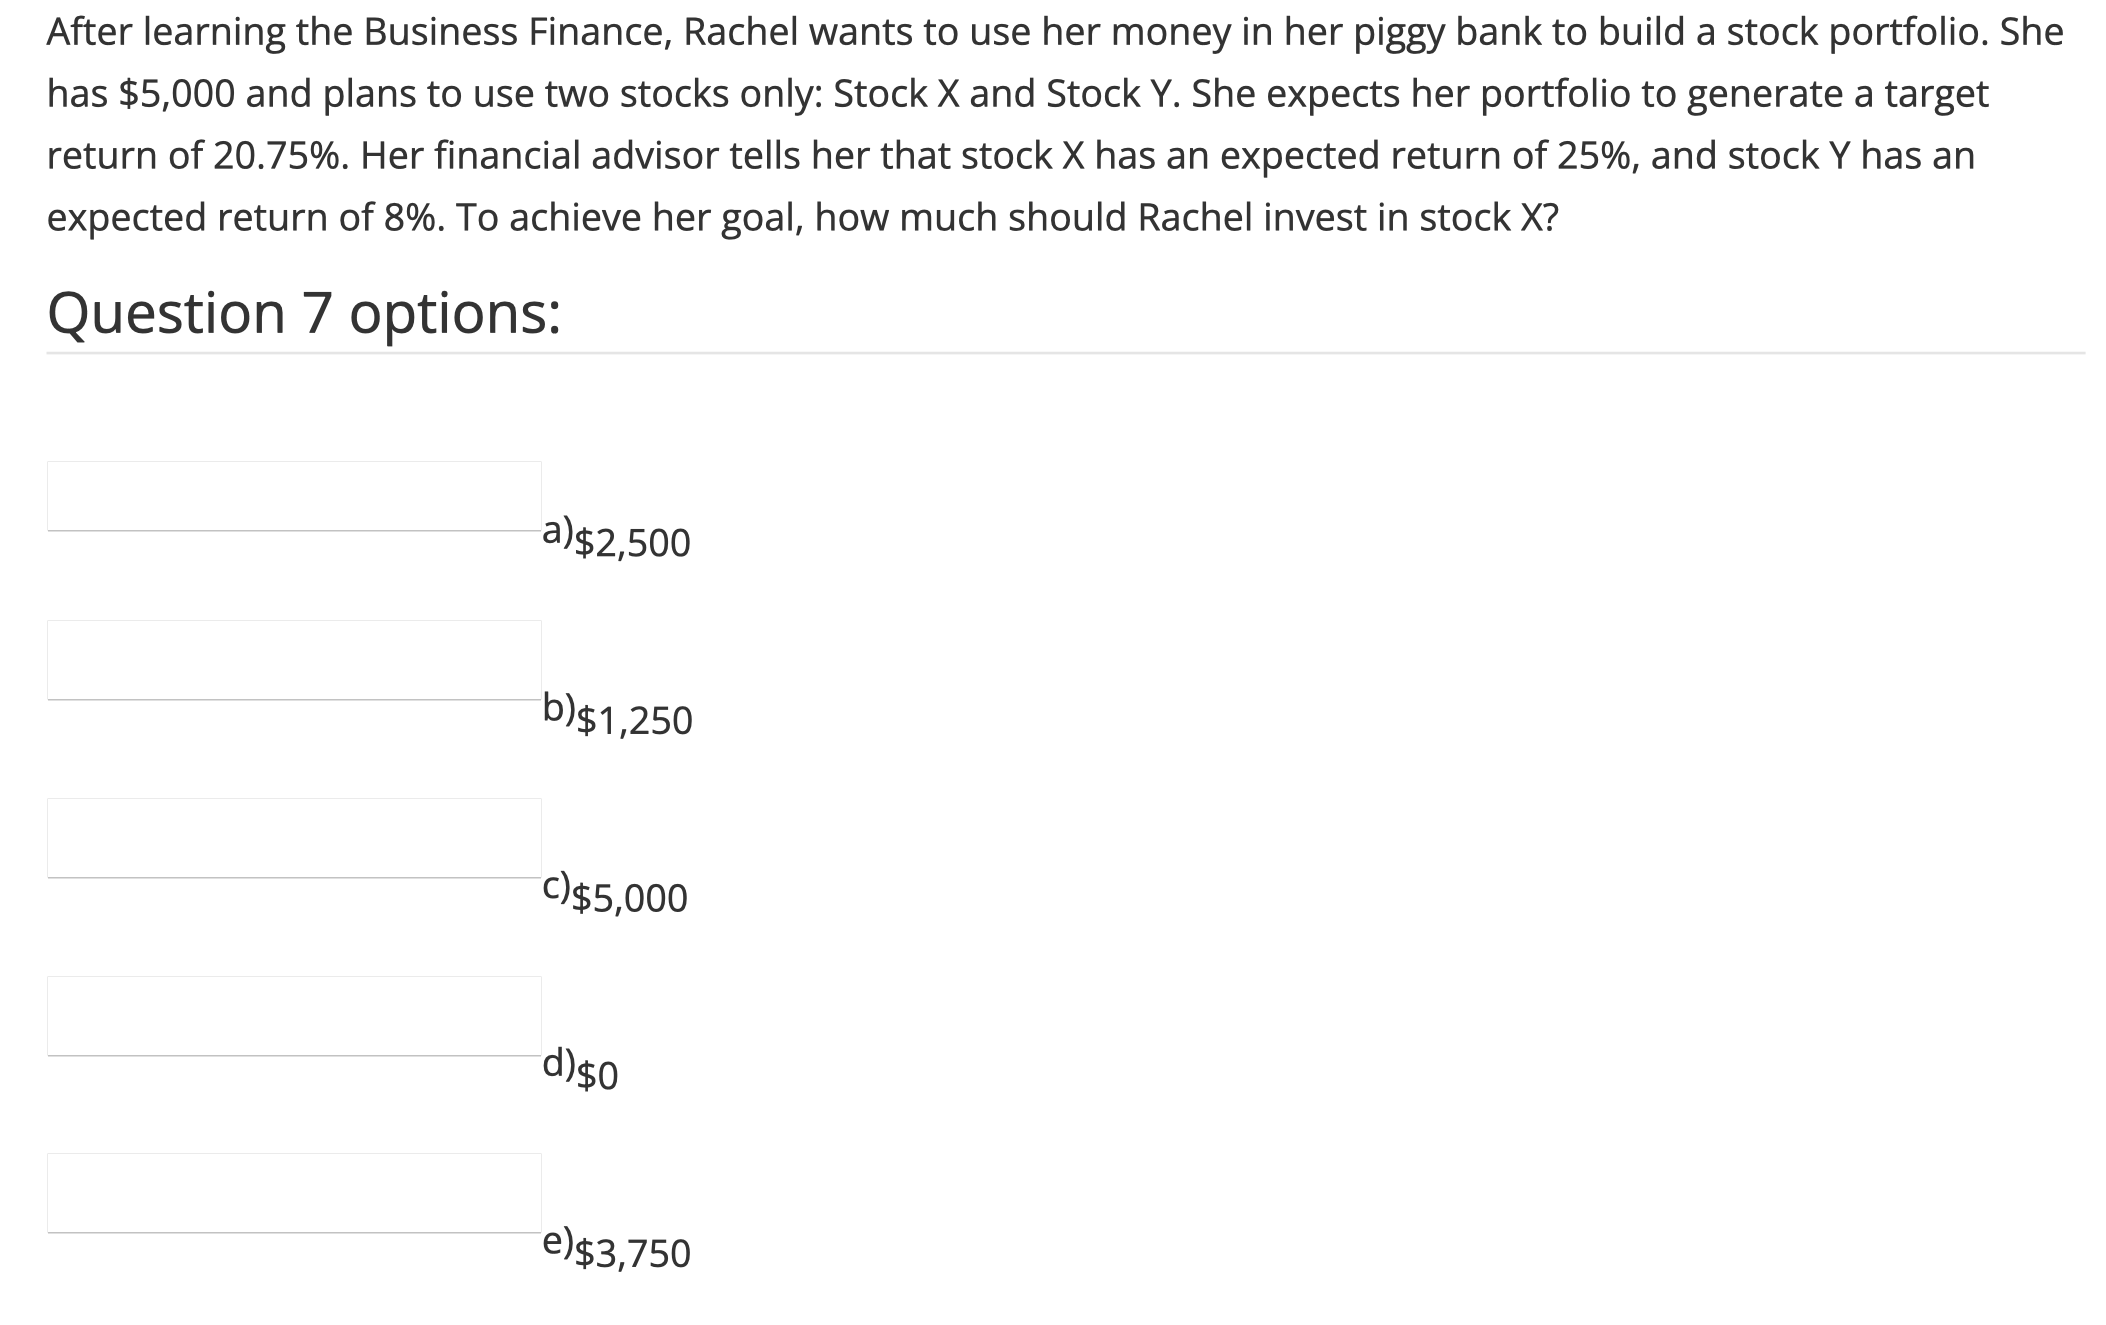
Task: Click the letter marker a) before $2,500
Action: tap(556, 533)
